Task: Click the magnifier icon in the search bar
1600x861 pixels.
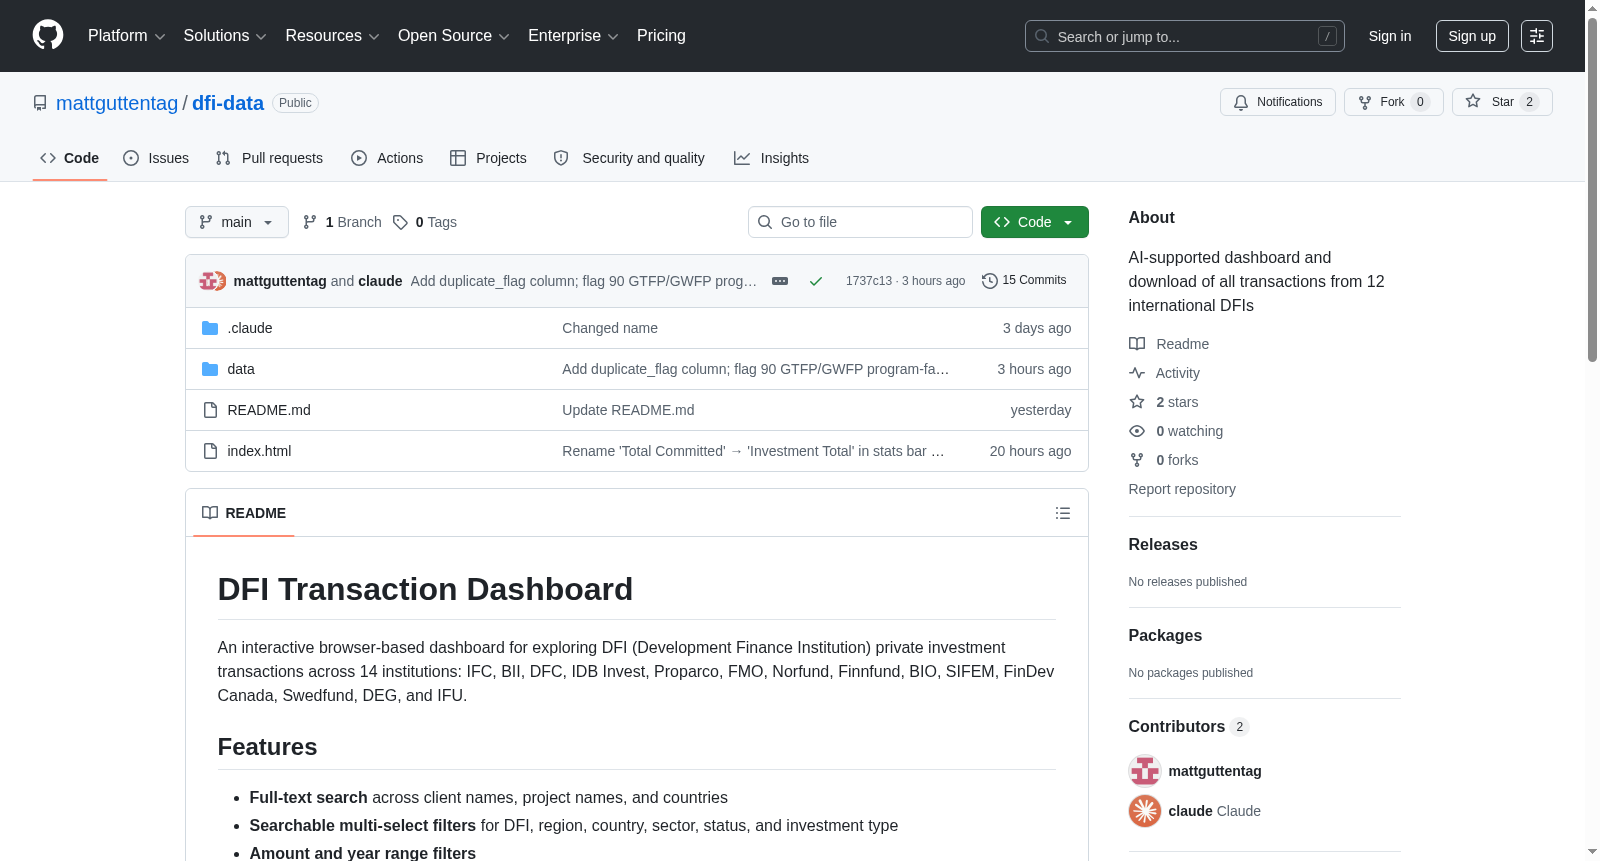Action: (1042, 36)
